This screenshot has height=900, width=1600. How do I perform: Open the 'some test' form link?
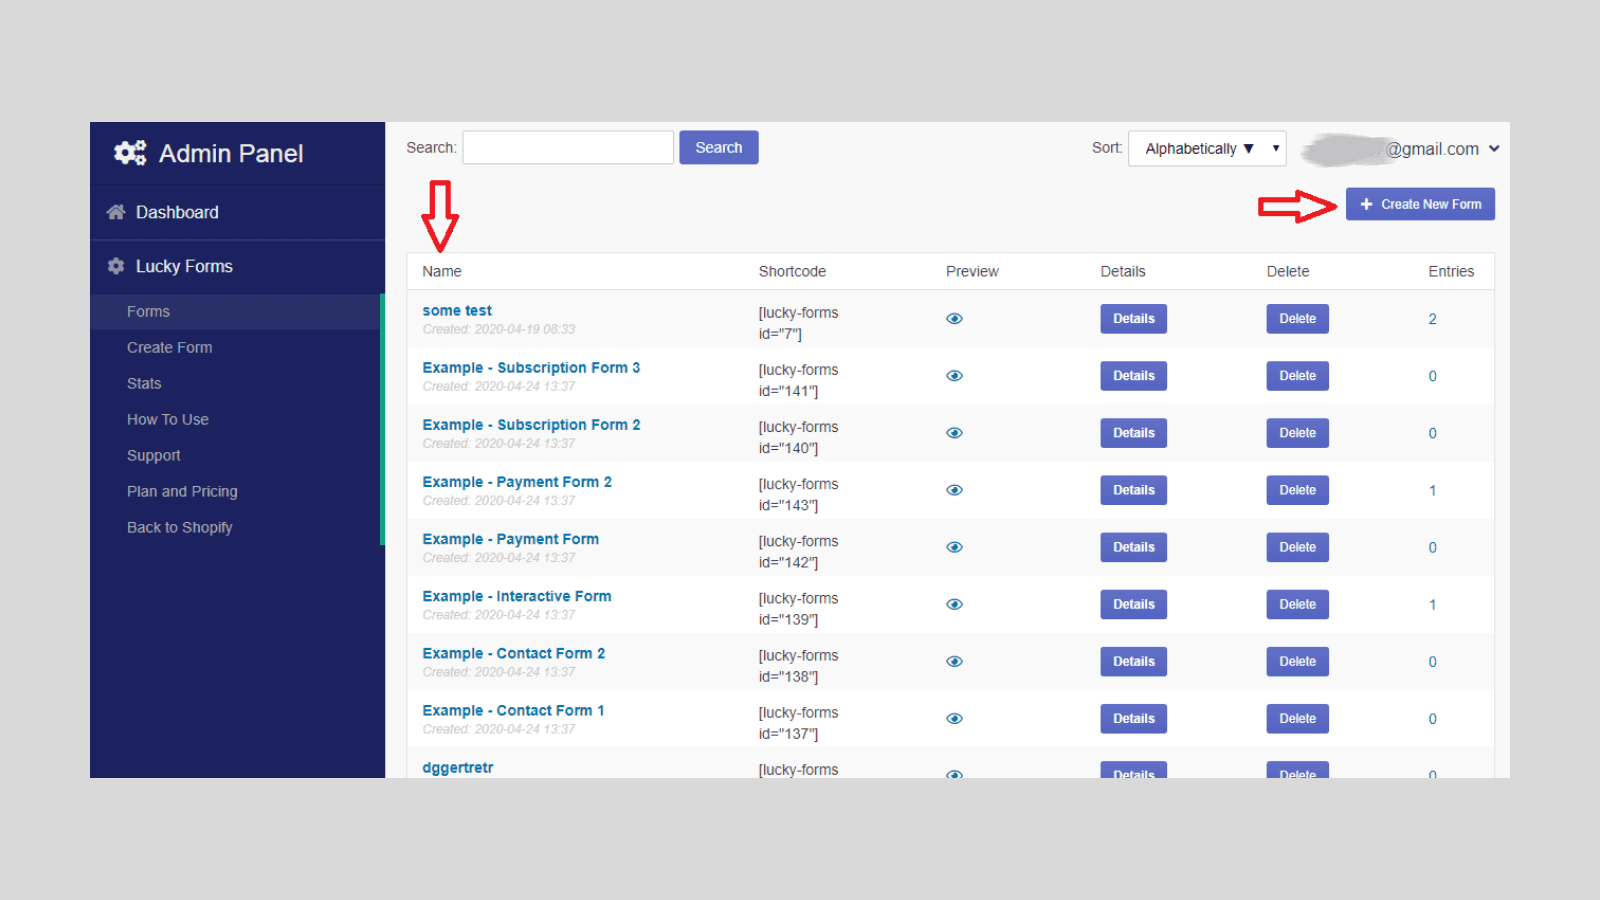point(457,310)
